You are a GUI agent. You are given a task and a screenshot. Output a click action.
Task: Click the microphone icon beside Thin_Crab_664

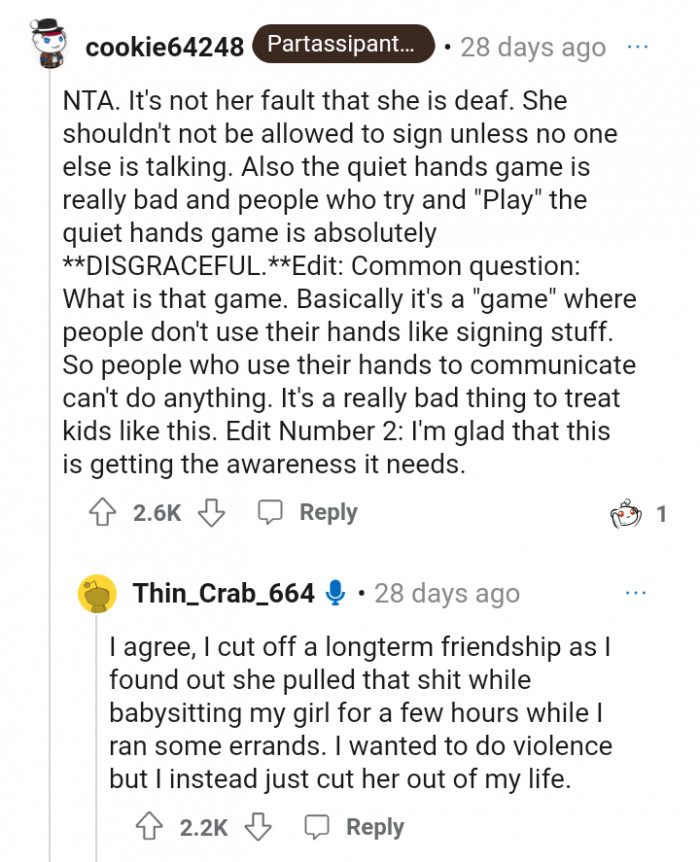coord(336,593)
